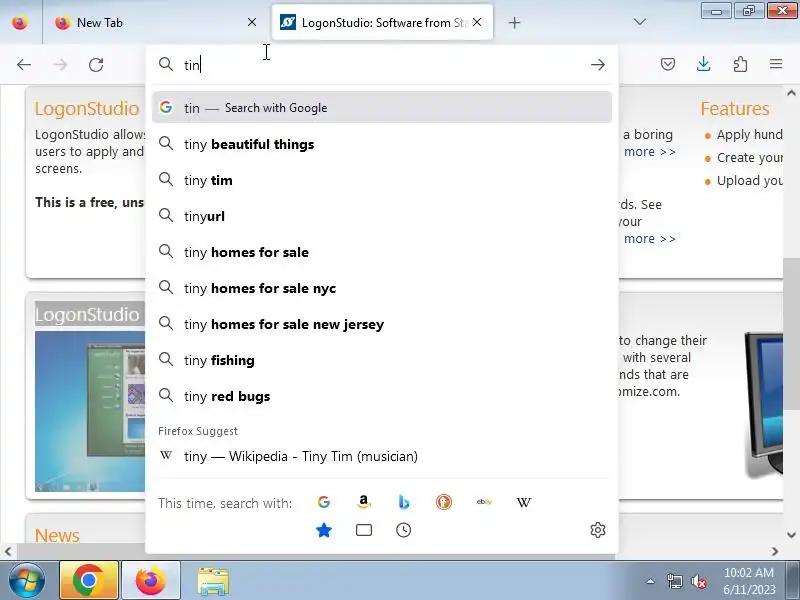Search this time with Amazon icon
This screenshot has height=600, width=800.
363,502
